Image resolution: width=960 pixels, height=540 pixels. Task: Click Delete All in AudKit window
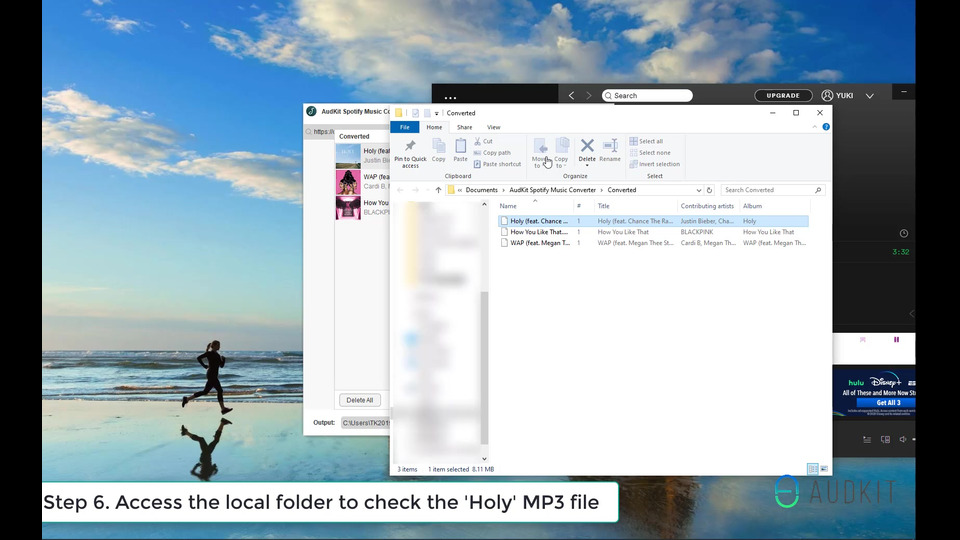pyautogui.click(x=360, y=400)
